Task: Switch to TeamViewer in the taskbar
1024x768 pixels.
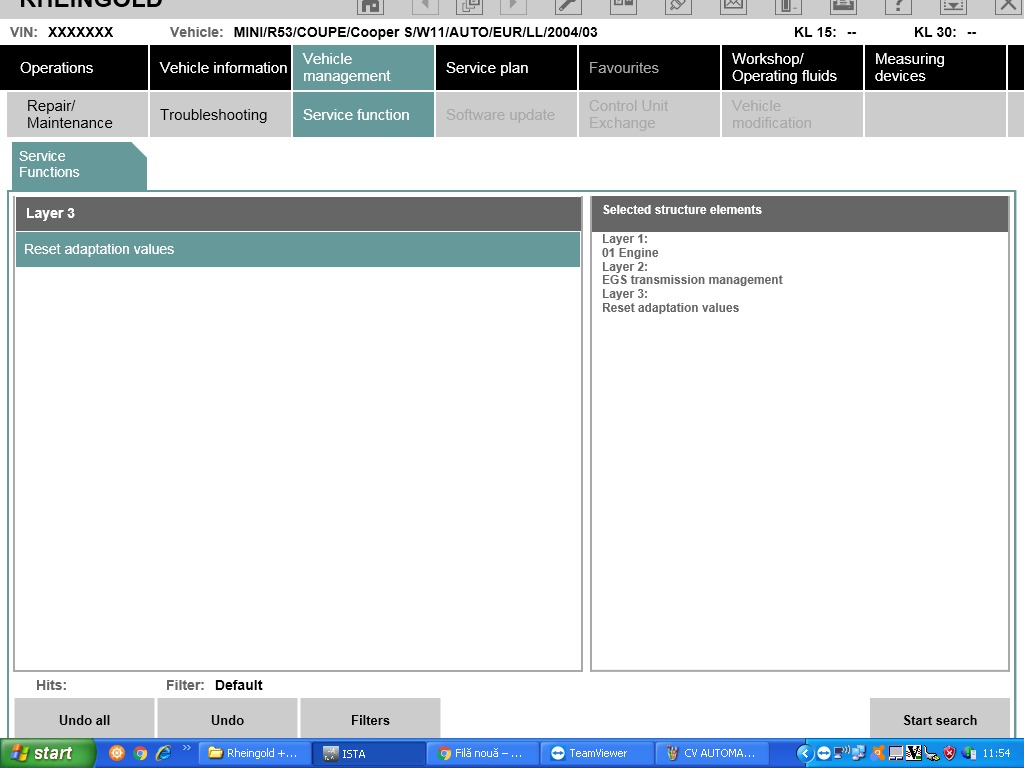Action: (597, 753)
